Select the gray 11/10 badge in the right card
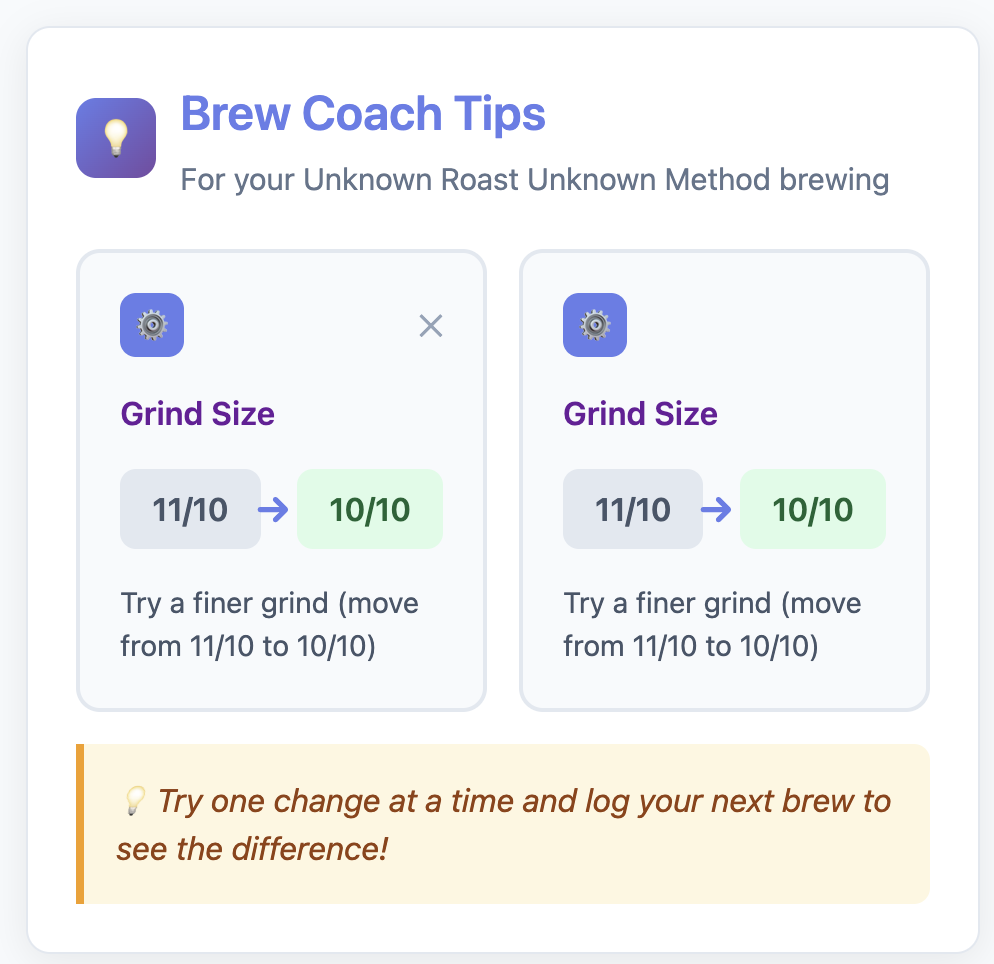The height and width of the screenshot is (964, 994). pos(633,510)
